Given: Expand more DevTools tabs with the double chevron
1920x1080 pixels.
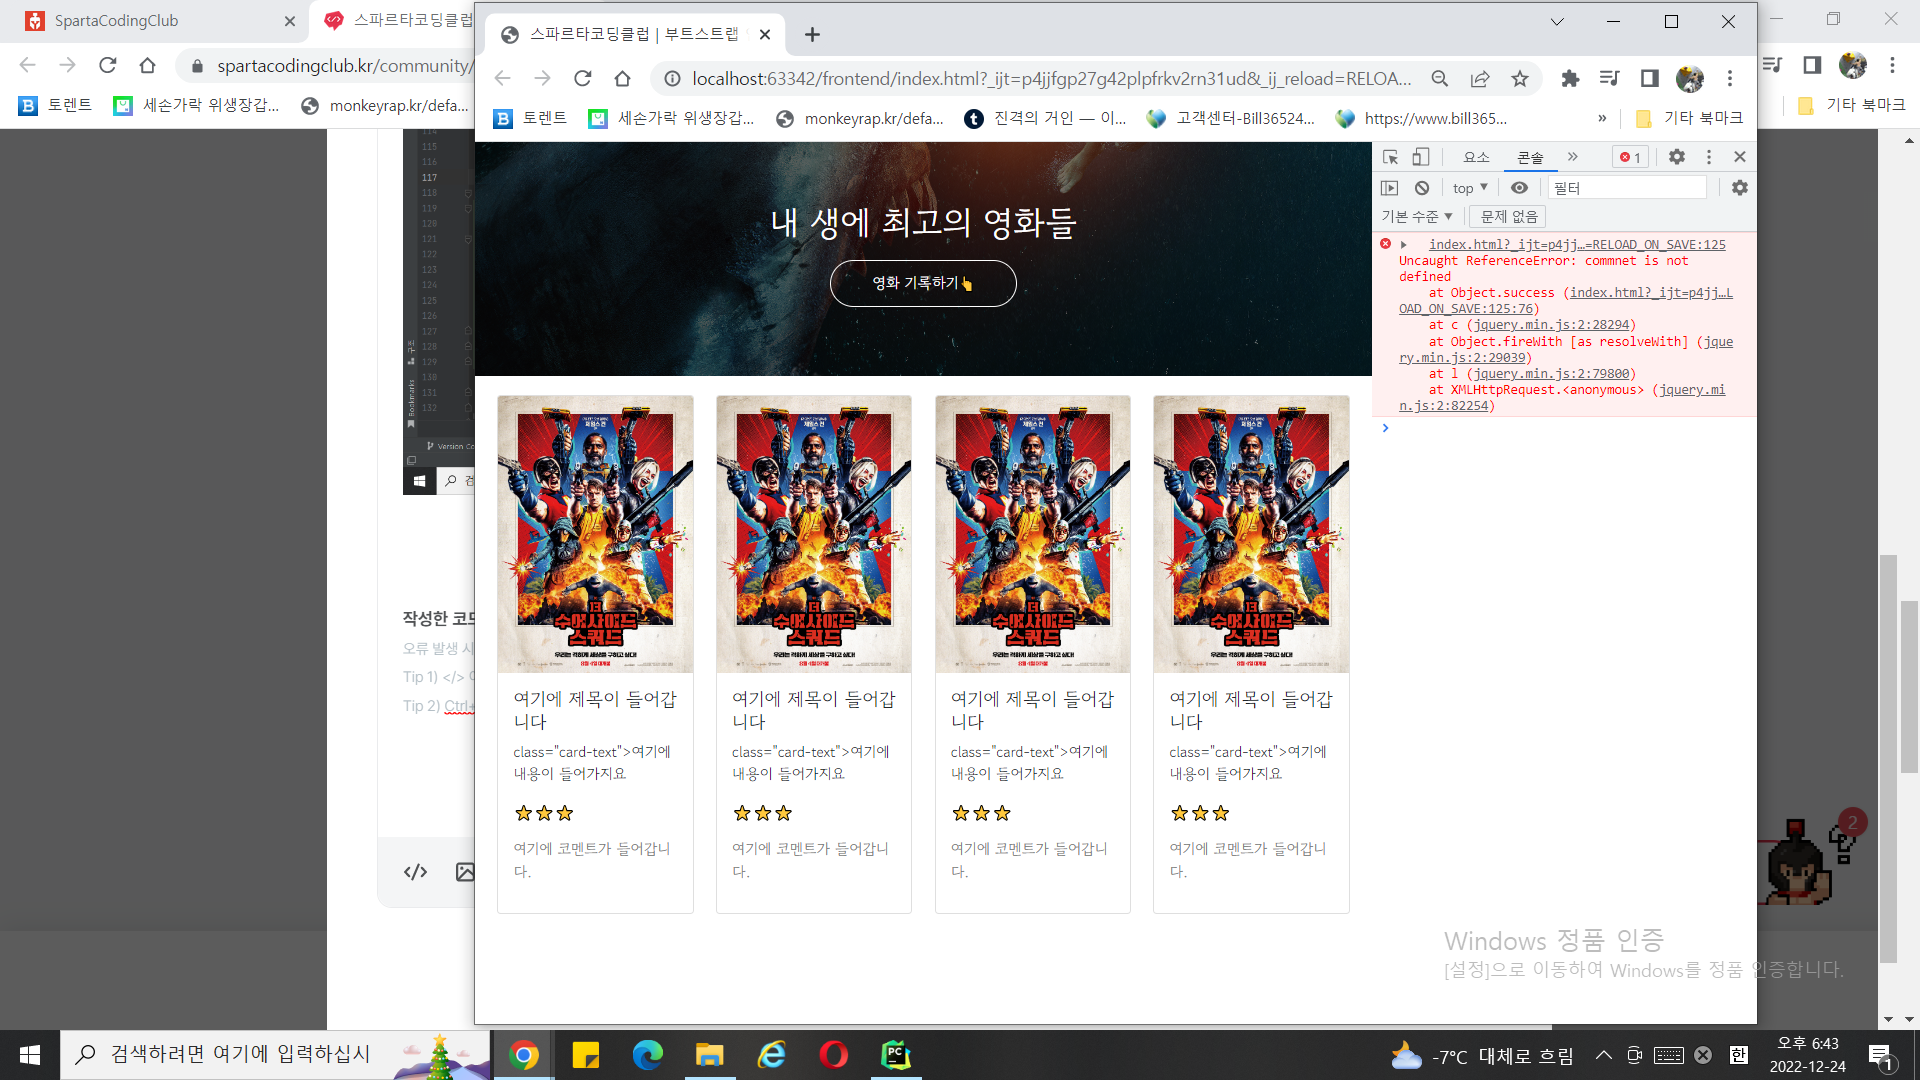Looking at the screenshot, I should pyautogui.click(x=1573, y=157).
